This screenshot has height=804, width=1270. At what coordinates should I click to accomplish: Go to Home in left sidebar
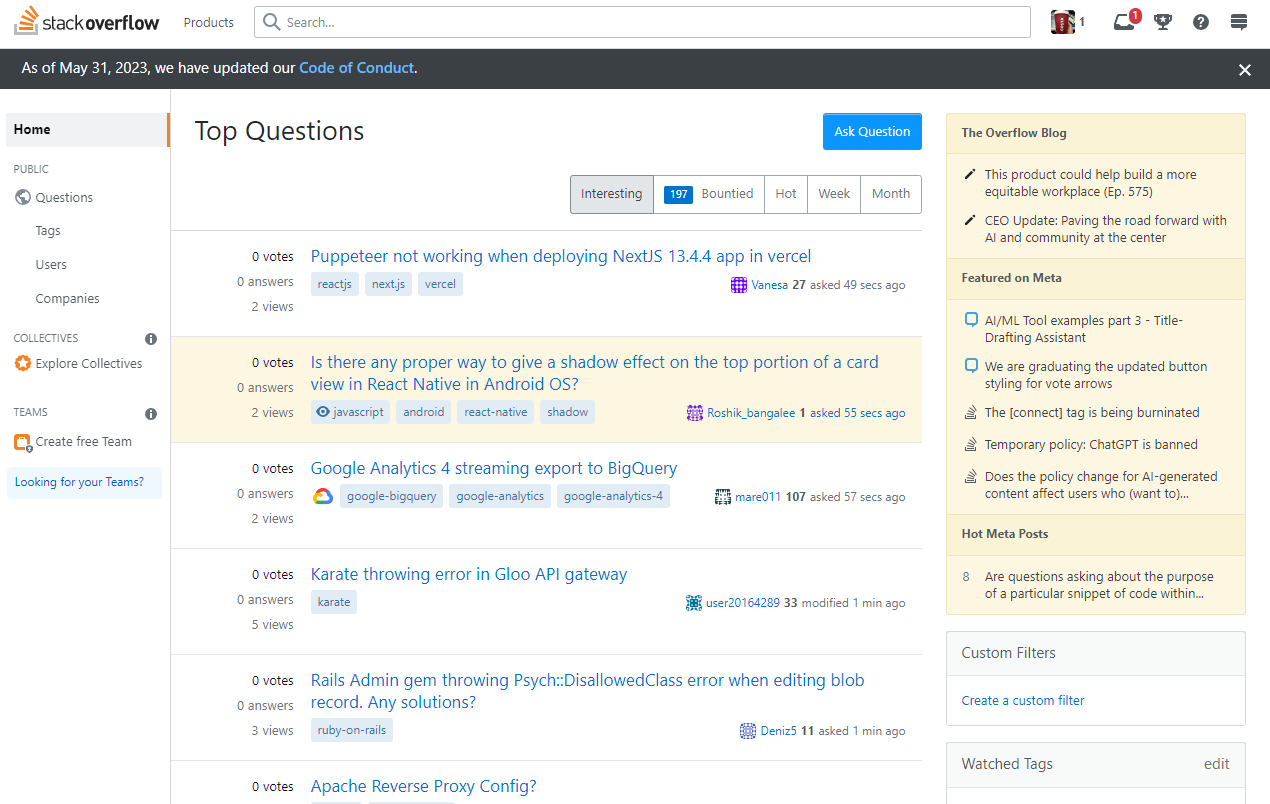pos(87,130)
